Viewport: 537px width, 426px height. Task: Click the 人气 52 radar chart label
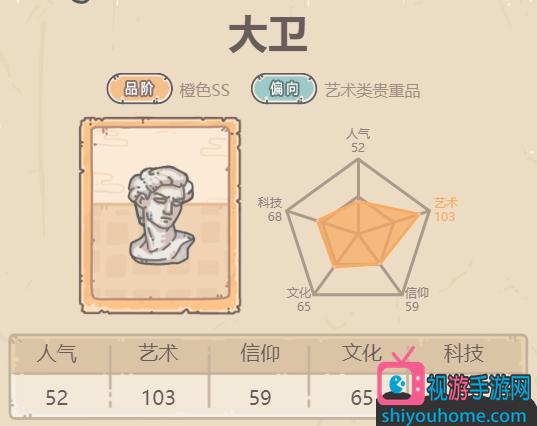click(358, 140)
